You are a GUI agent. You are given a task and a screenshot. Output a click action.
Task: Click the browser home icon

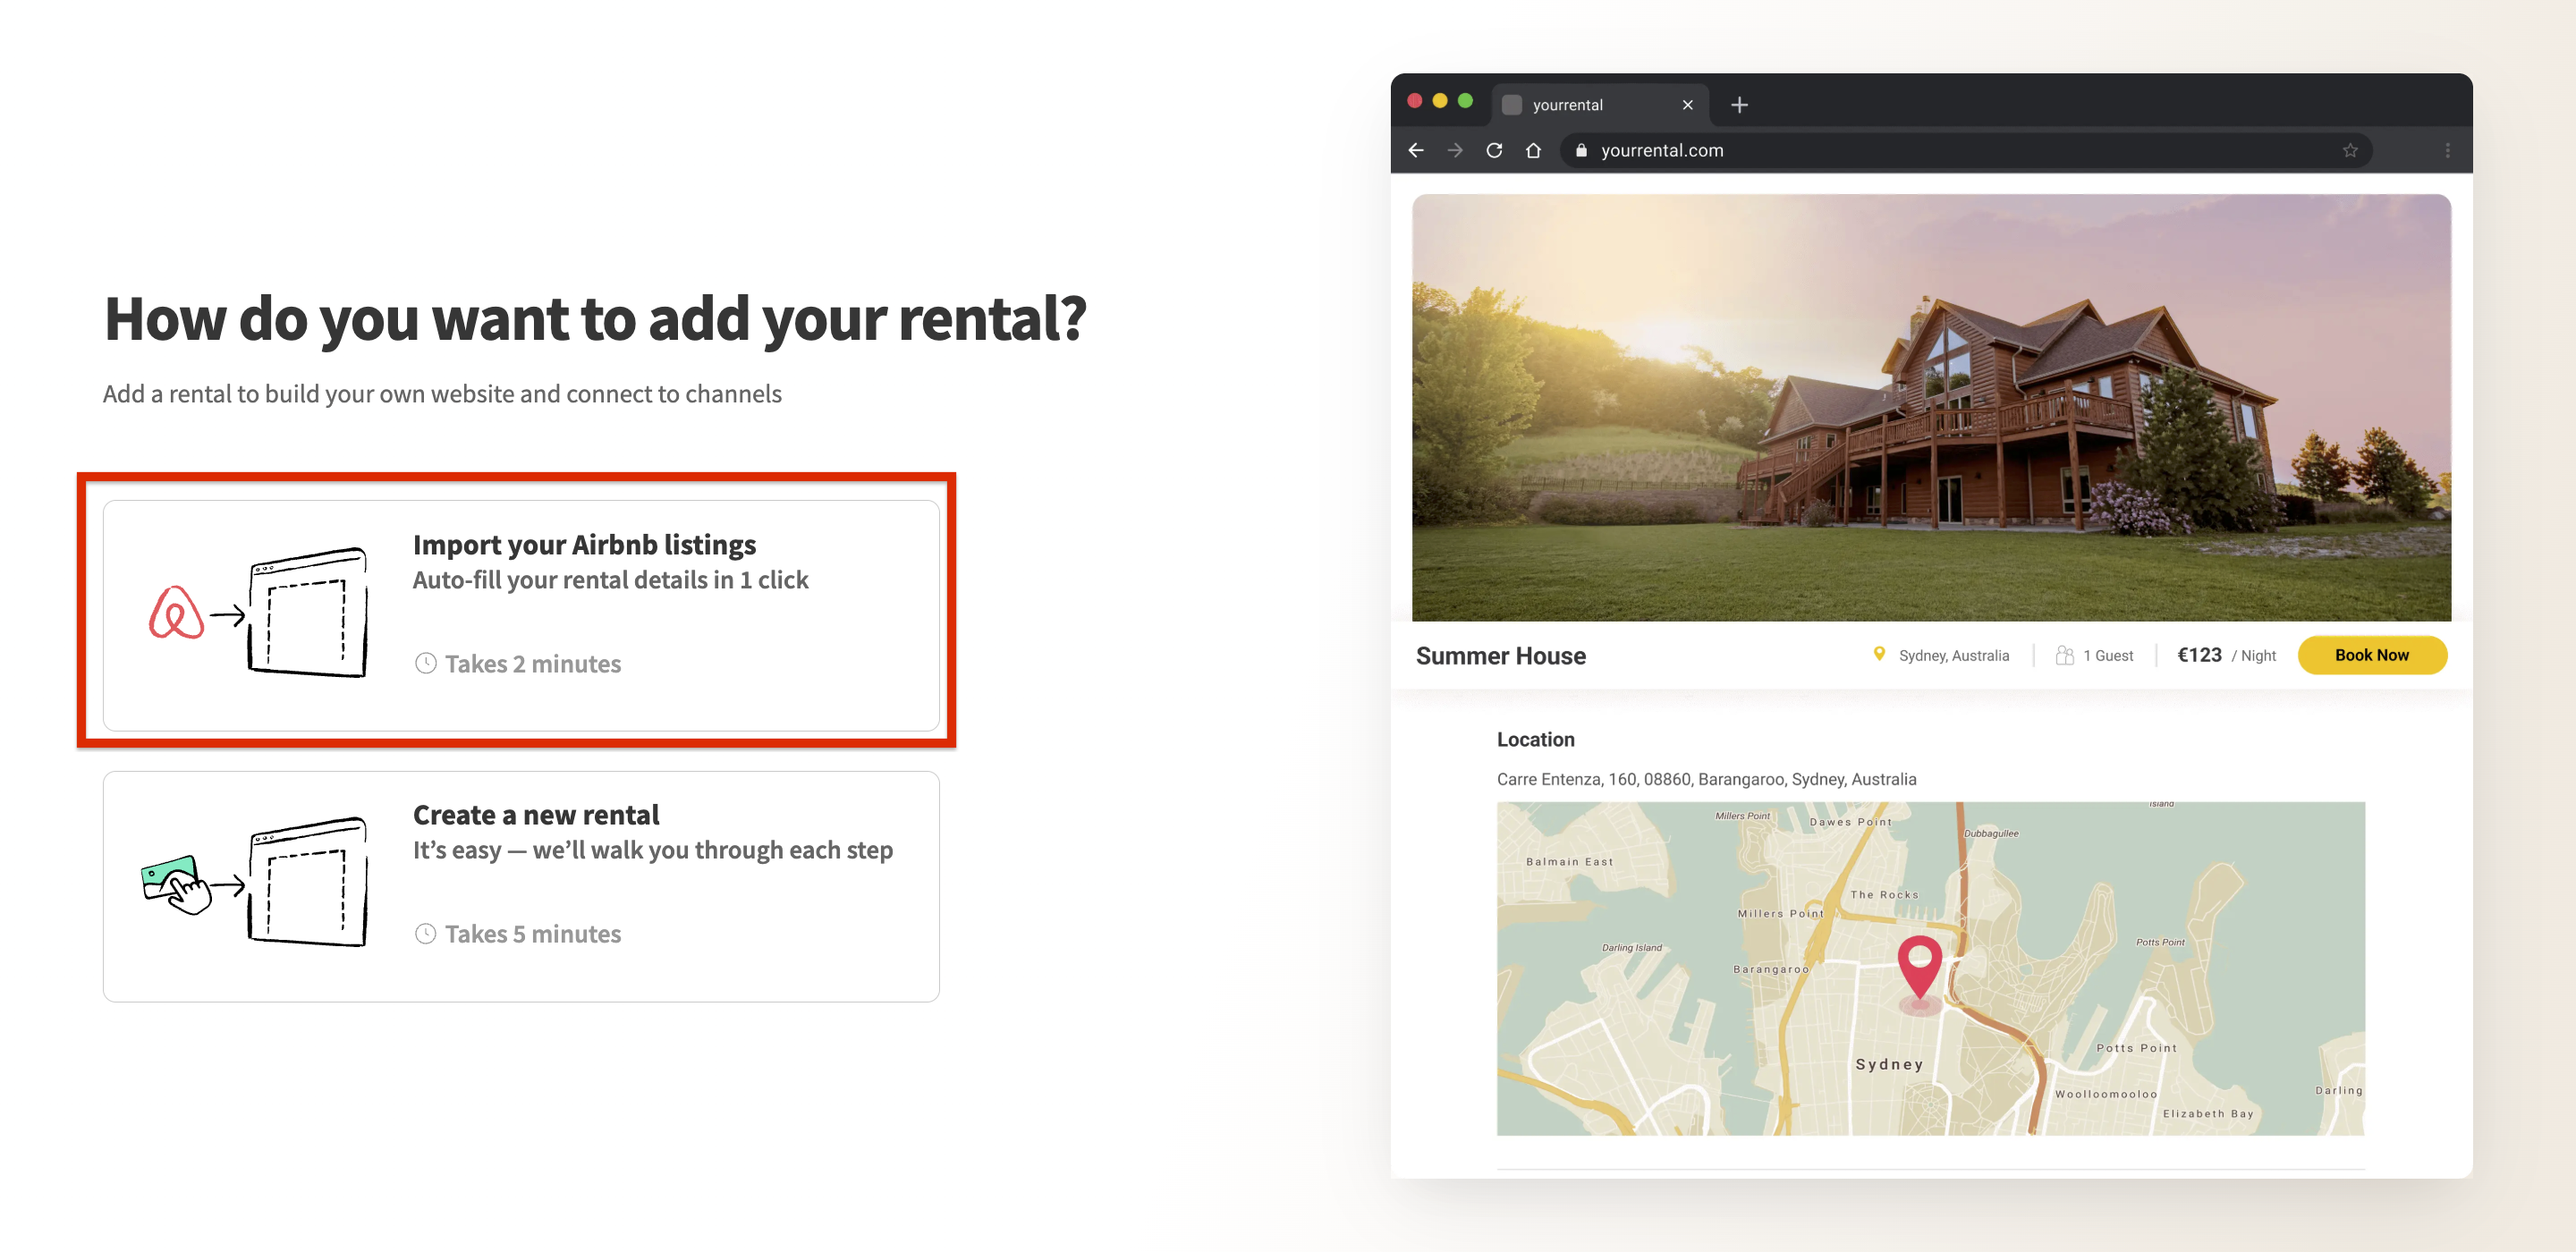click(x=1533, y=150)
